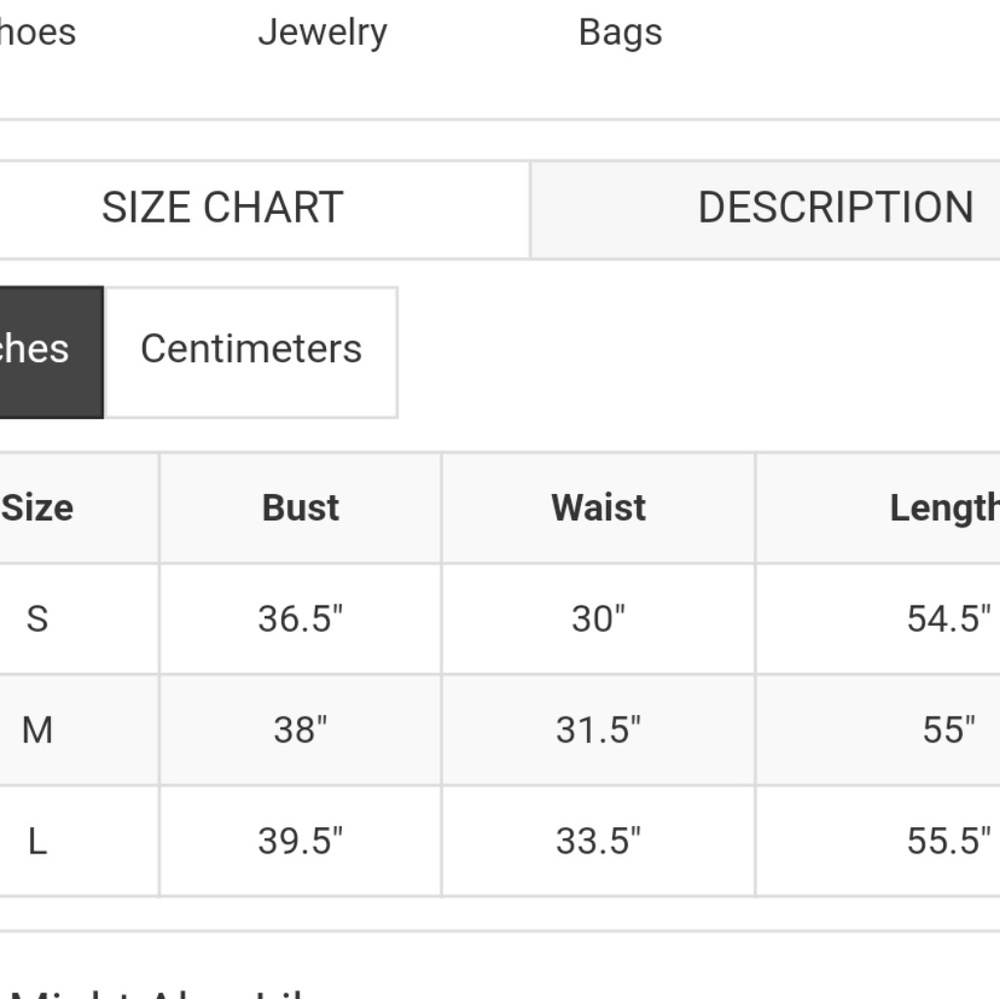1000x999 pixels.
Task: Switch to the DESCRIPTION tab
Action: [837, 207]
